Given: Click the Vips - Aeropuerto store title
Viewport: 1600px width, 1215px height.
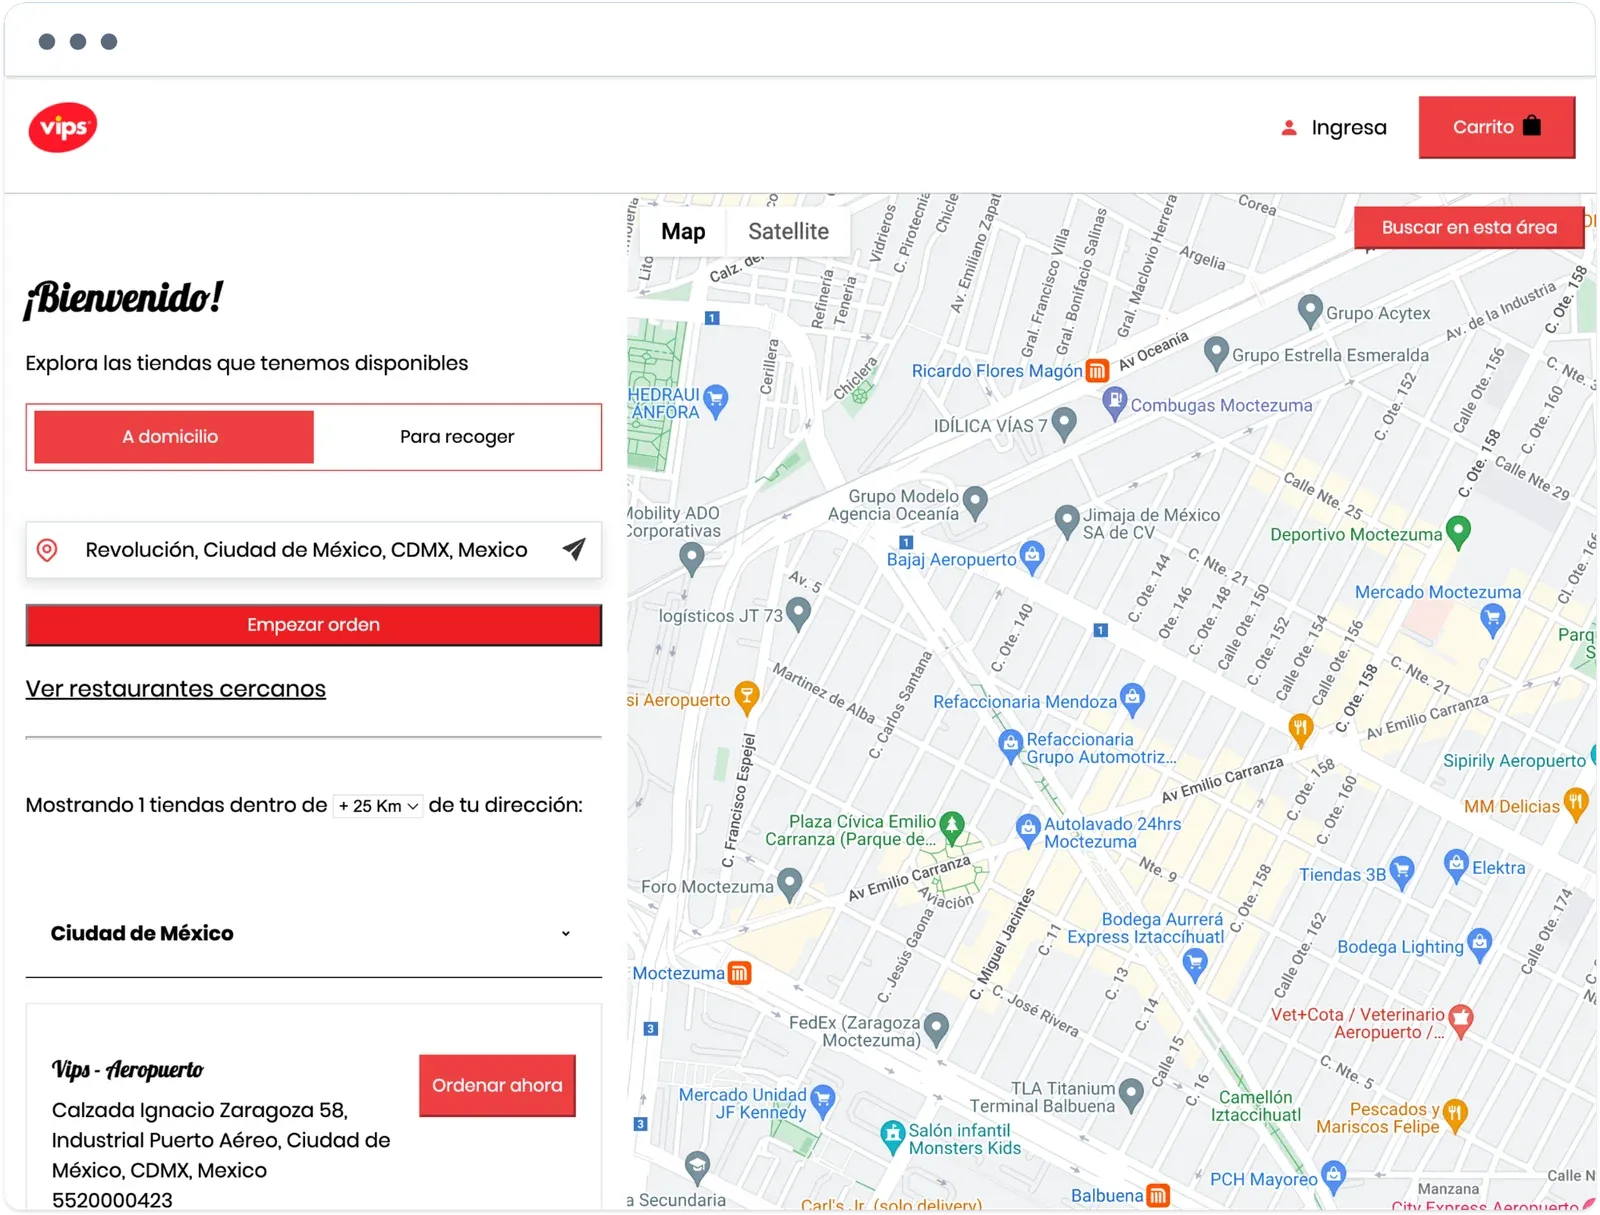Looking at the screenshot, I should [x=127, y=1070].
